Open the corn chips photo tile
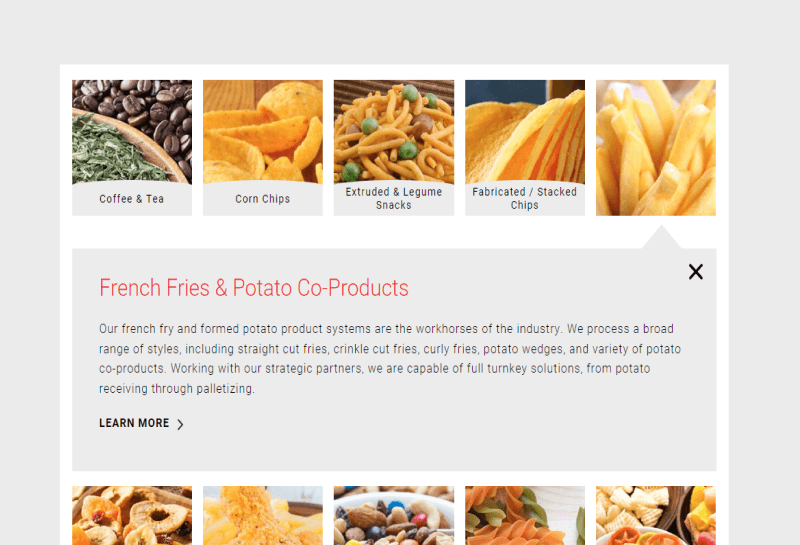 click(263, 132)
